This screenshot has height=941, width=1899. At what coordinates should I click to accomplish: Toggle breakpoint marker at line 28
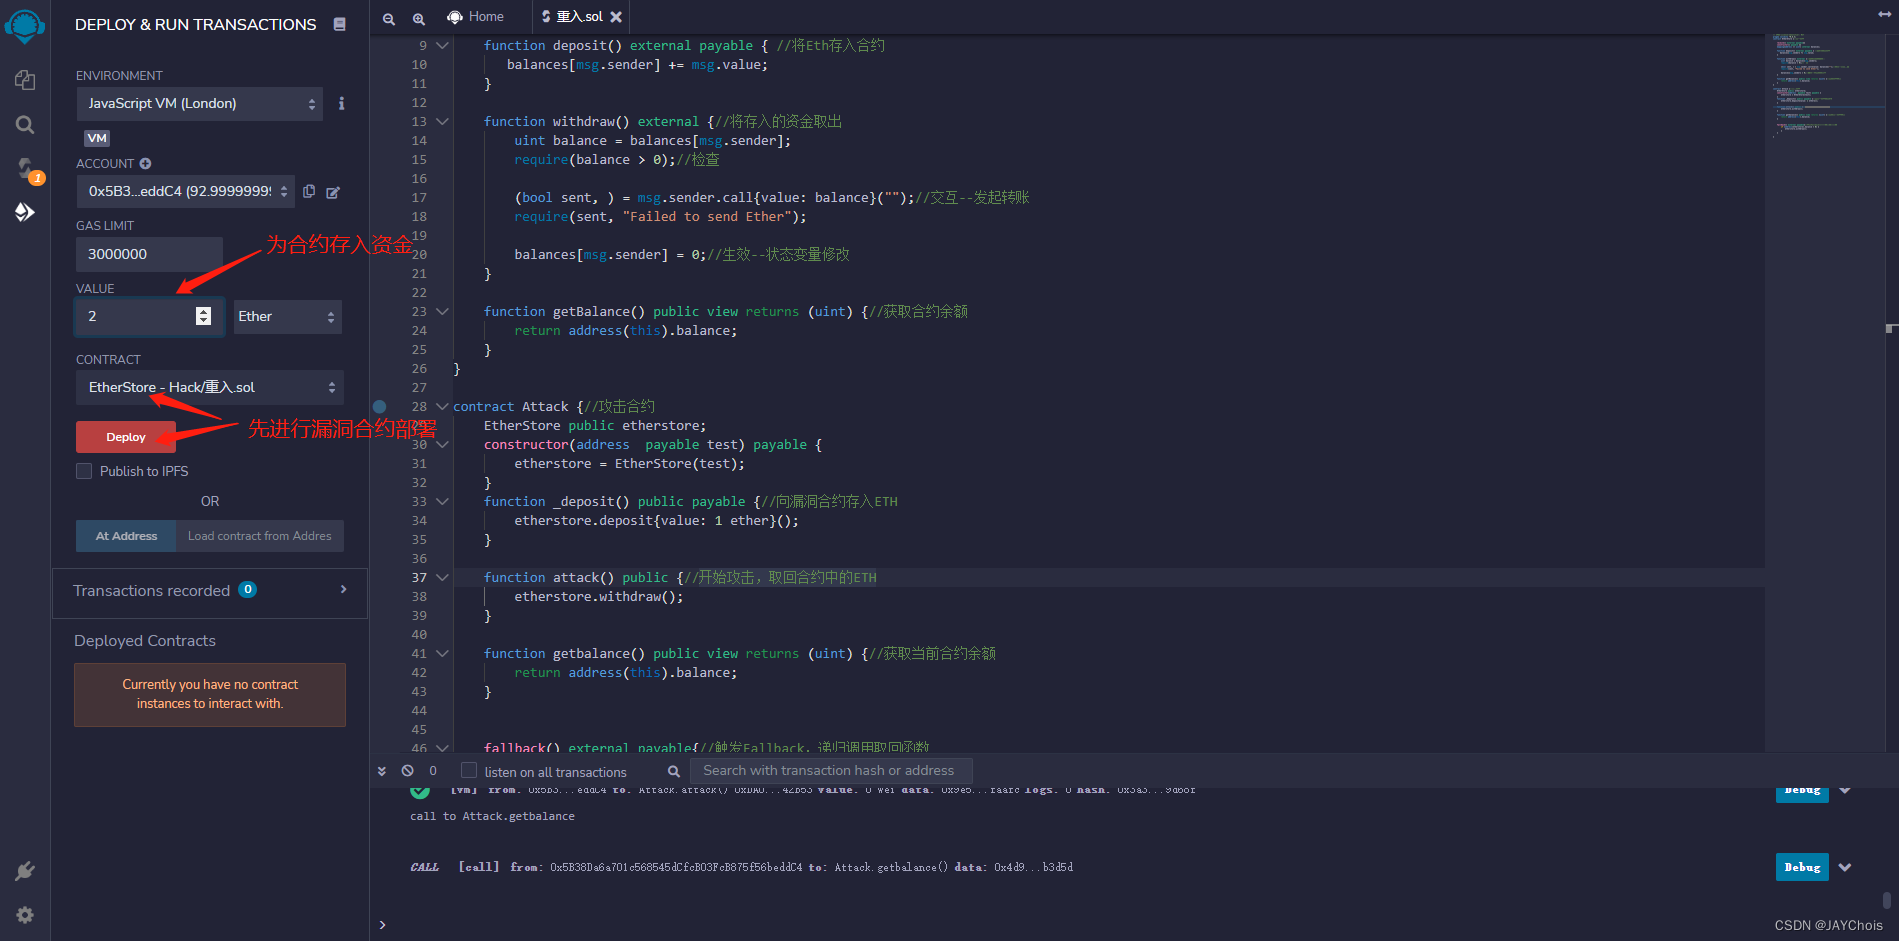379,407
